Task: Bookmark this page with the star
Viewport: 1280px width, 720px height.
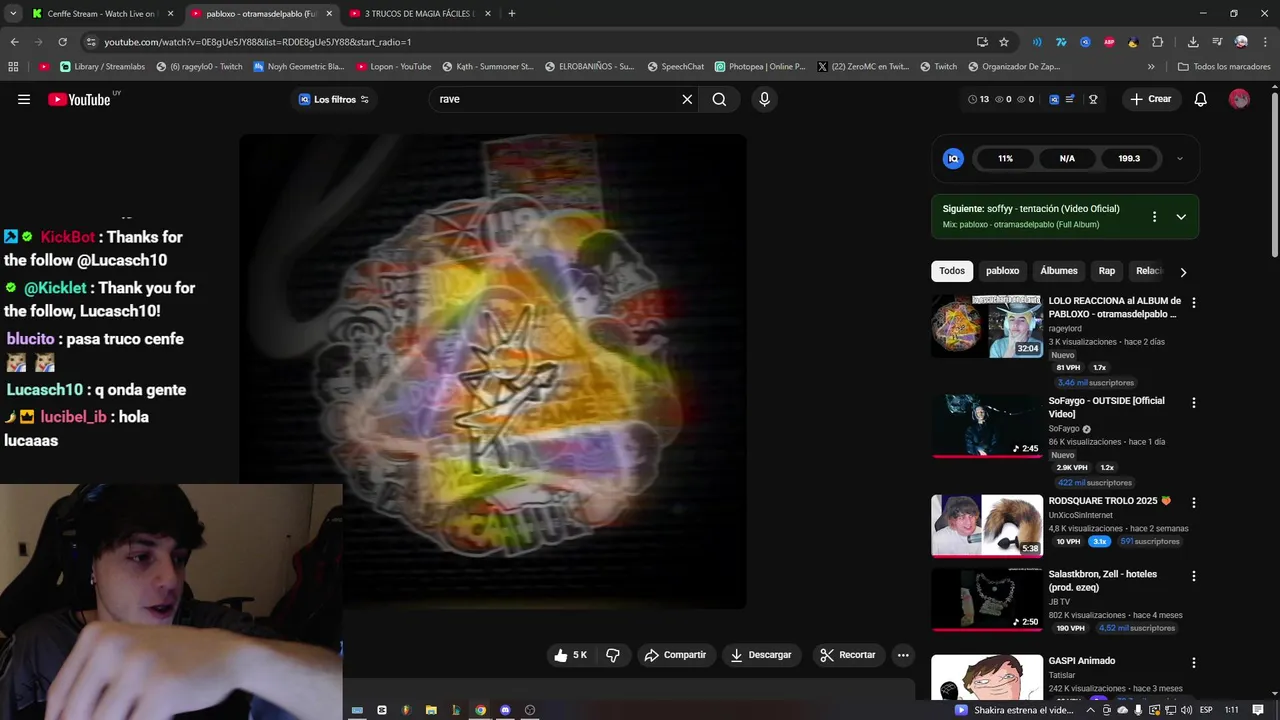Action: tap(1004, 42)
